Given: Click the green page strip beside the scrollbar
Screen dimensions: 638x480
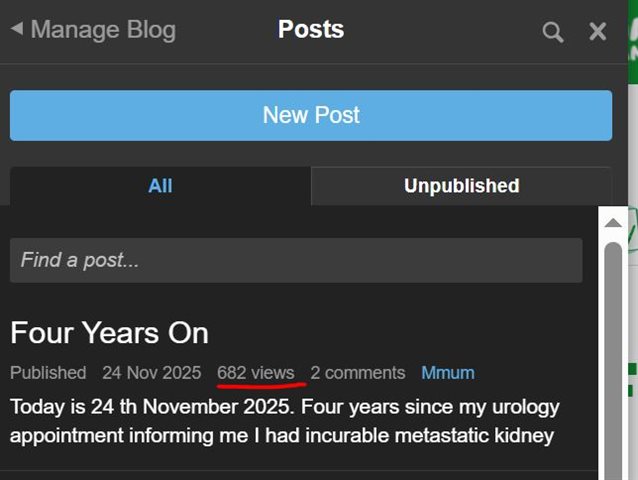Looking at the screenshot, I should [x=632, y=380].
